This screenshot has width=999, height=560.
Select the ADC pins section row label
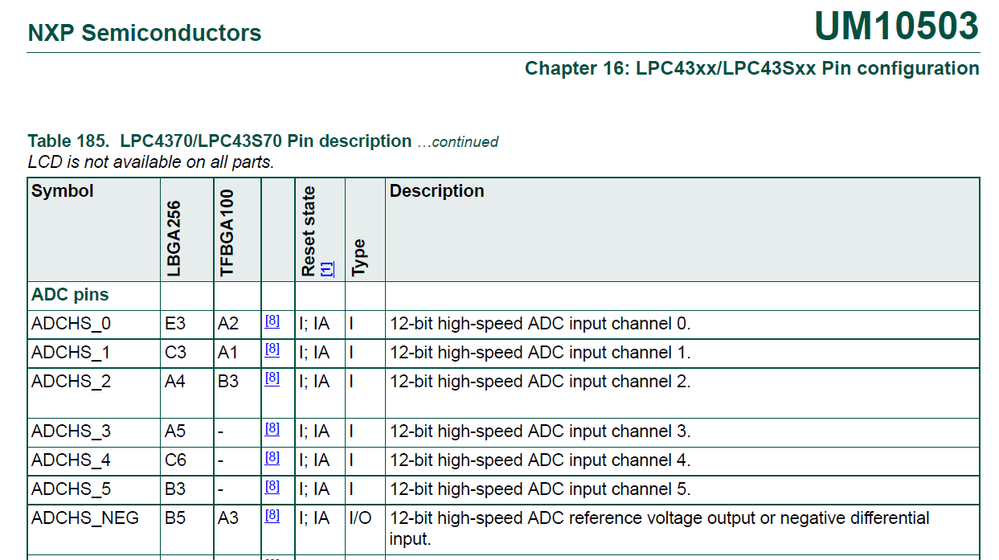click(x=70, y=295)
